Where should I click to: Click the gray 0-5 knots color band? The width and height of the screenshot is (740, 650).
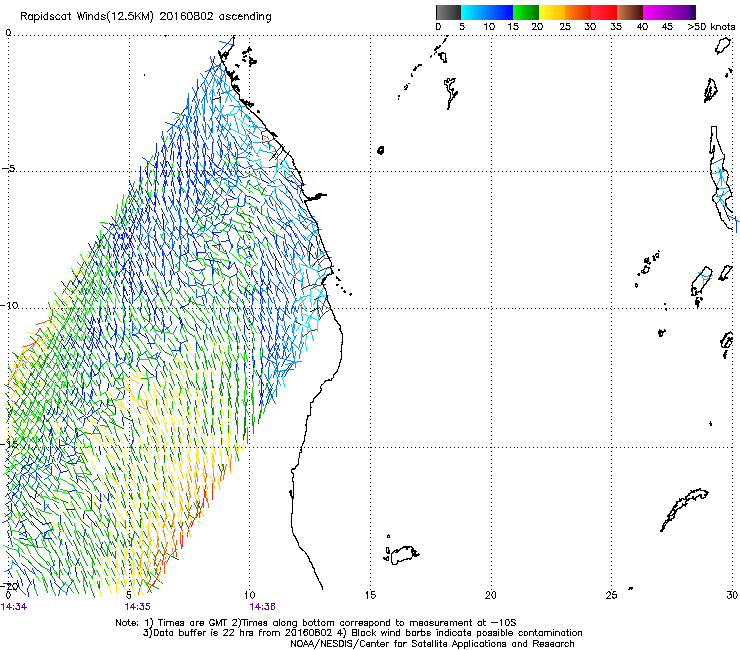448,12
